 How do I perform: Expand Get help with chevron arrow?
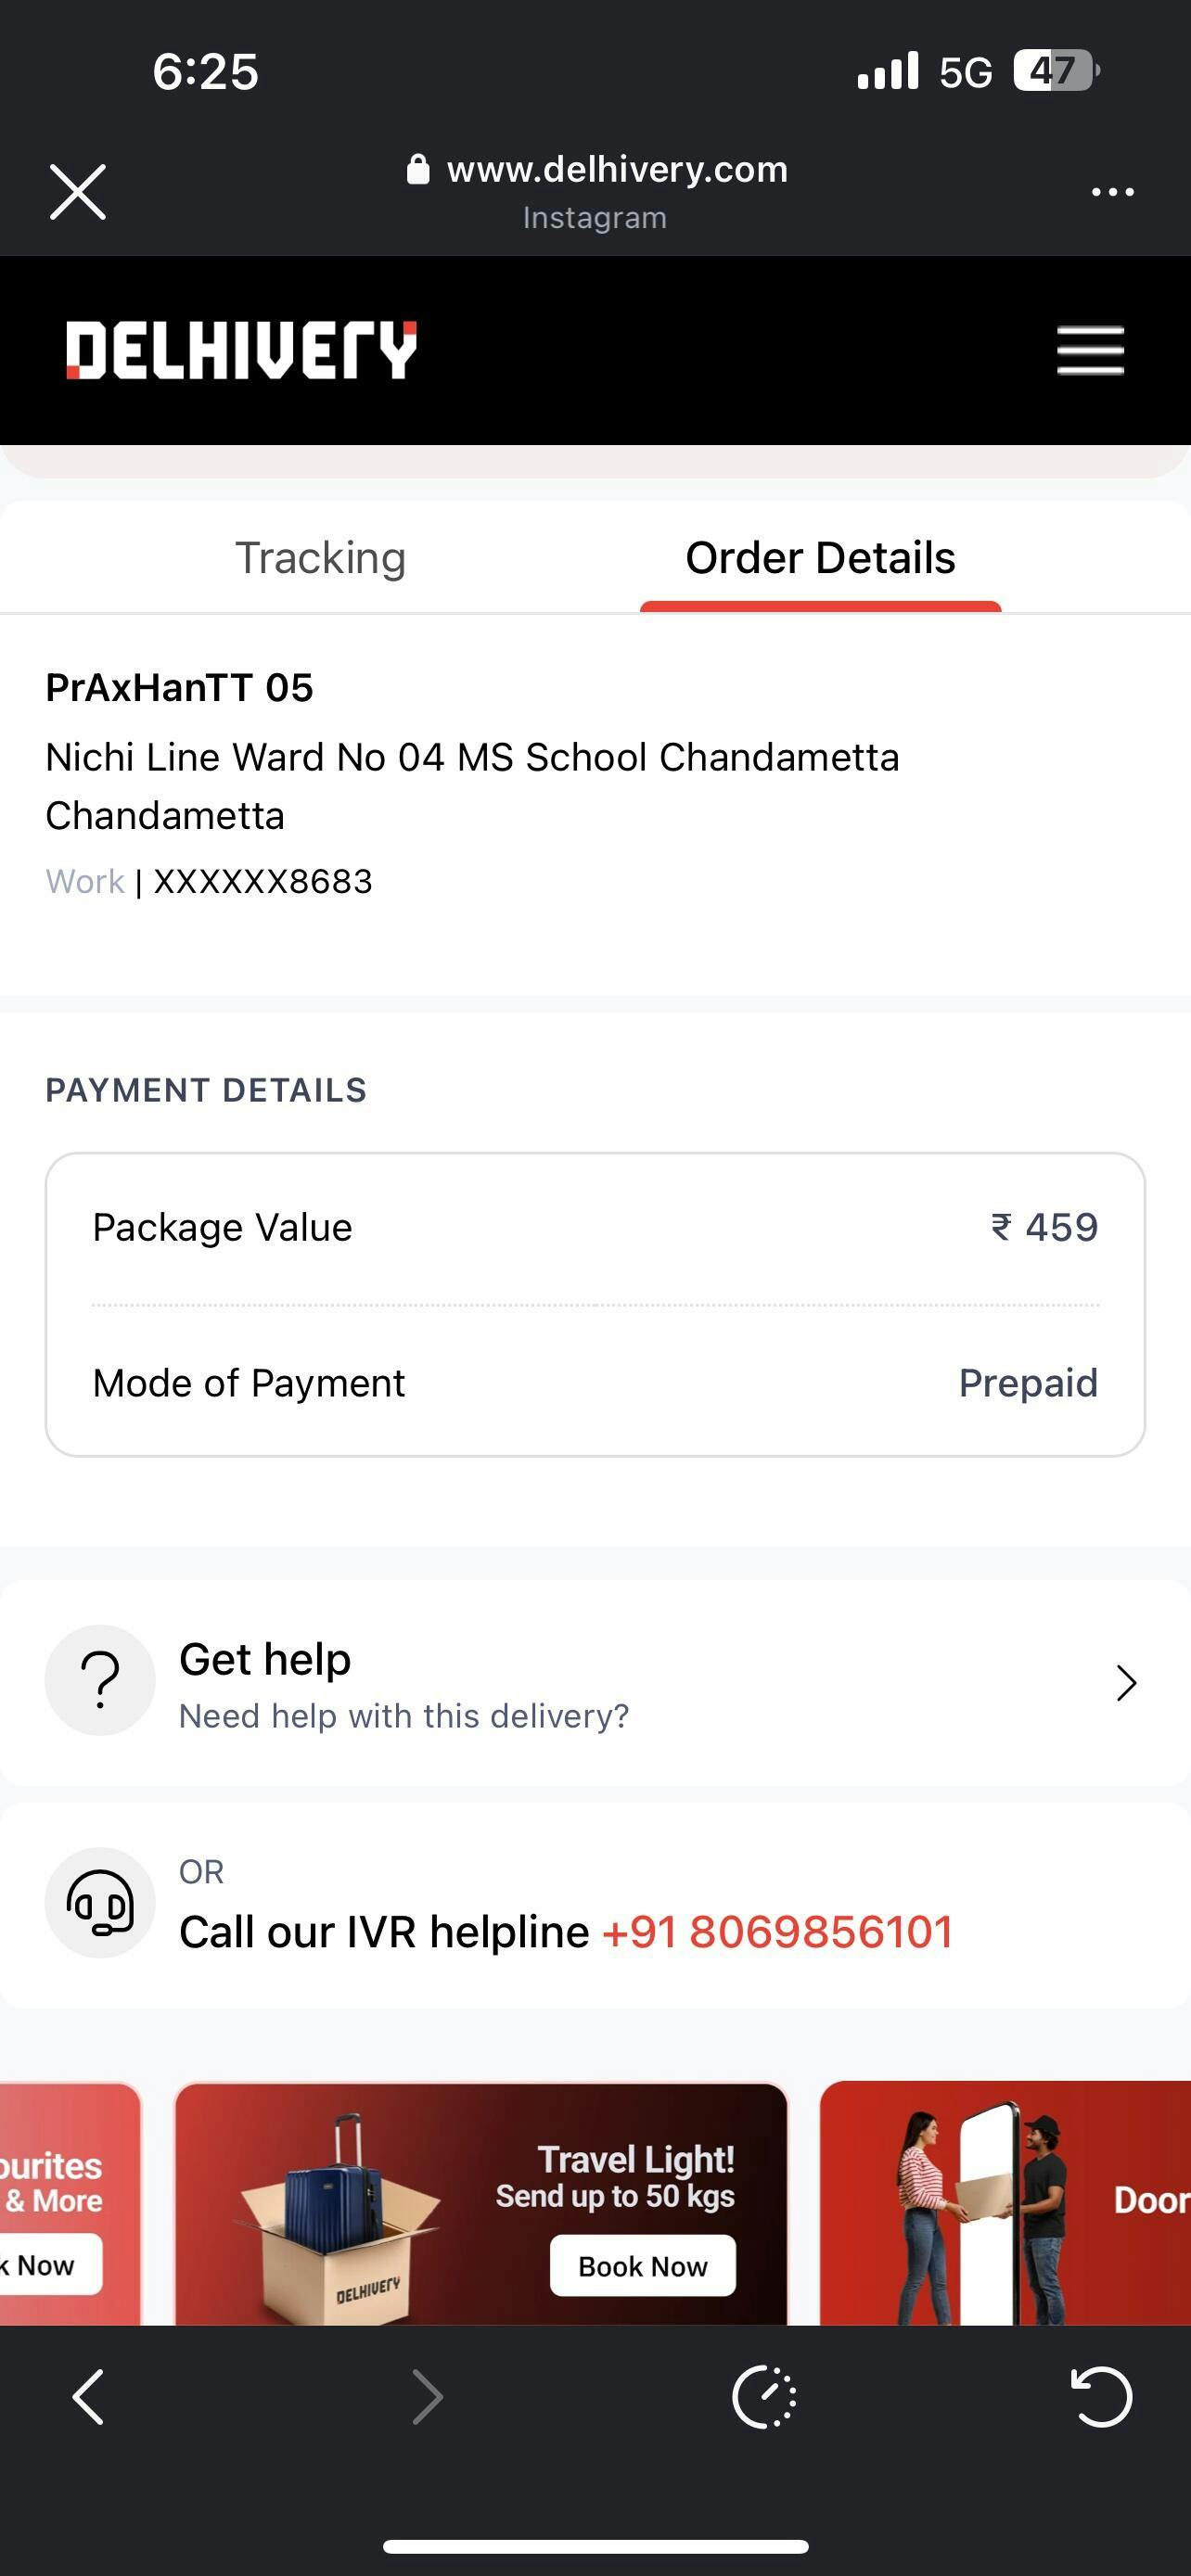tap(1126, 1683)
